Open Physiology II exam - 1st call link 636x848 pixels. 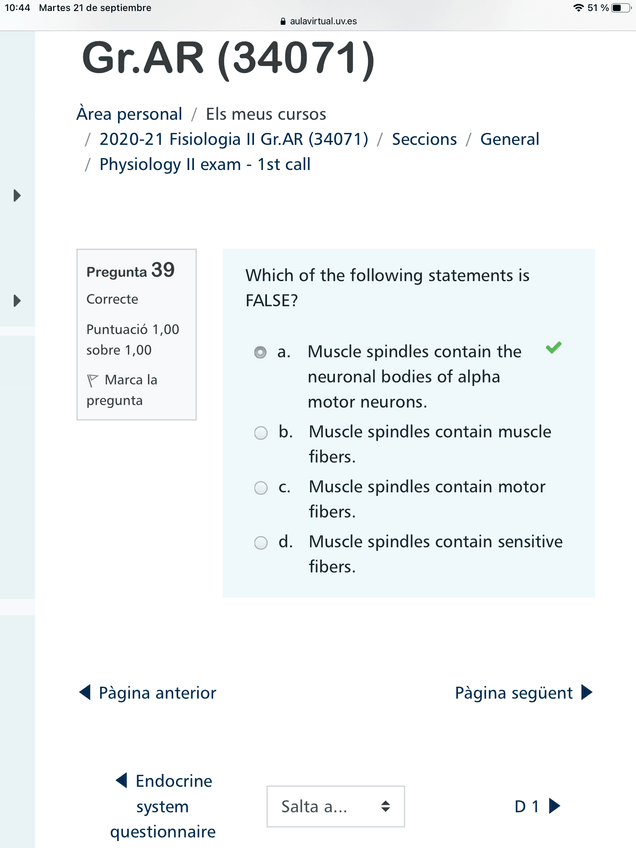[205, 164]
